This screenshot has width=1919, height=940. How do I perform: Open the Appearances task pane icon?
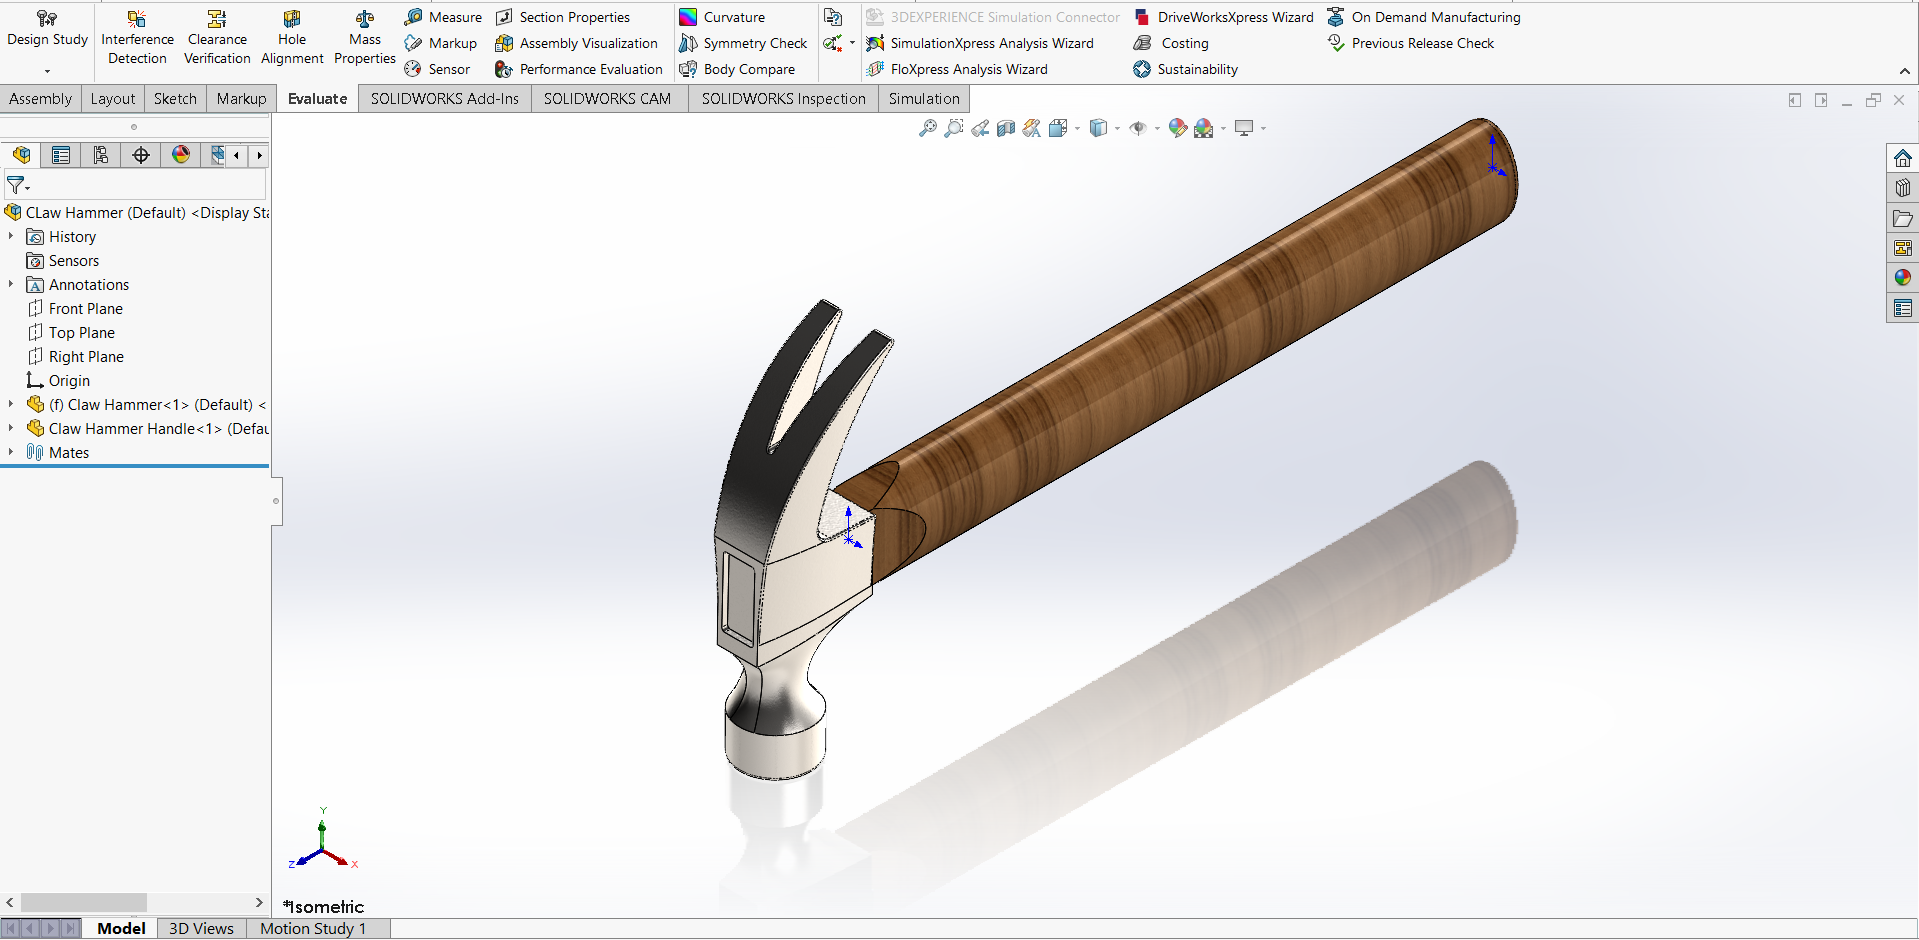pyautogui.click(x=1902, y=278)
